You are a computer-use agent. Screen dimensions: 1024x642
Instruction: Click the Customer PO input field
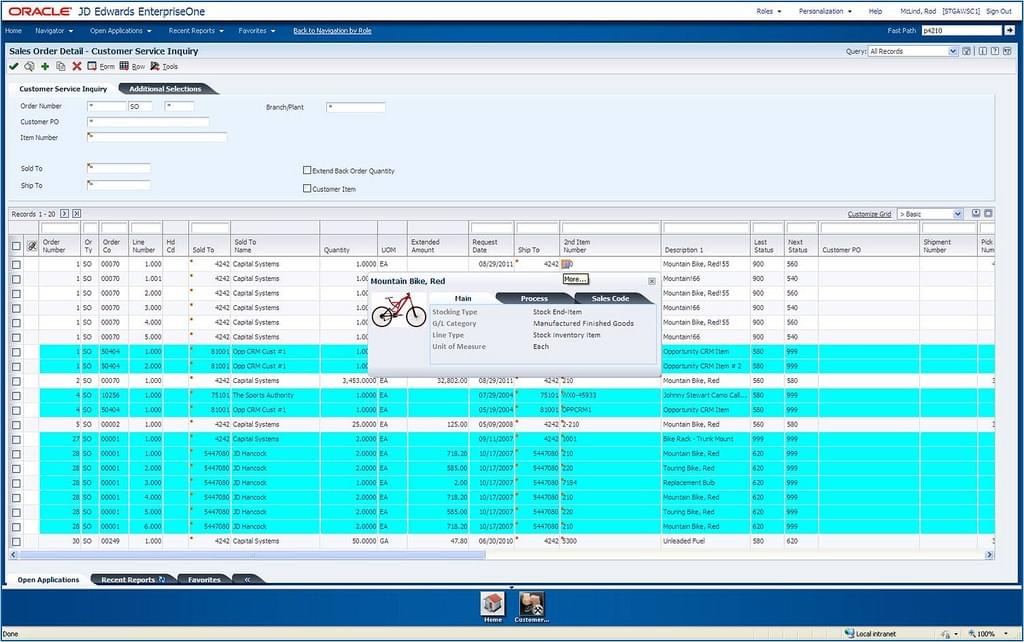(148, 122)
